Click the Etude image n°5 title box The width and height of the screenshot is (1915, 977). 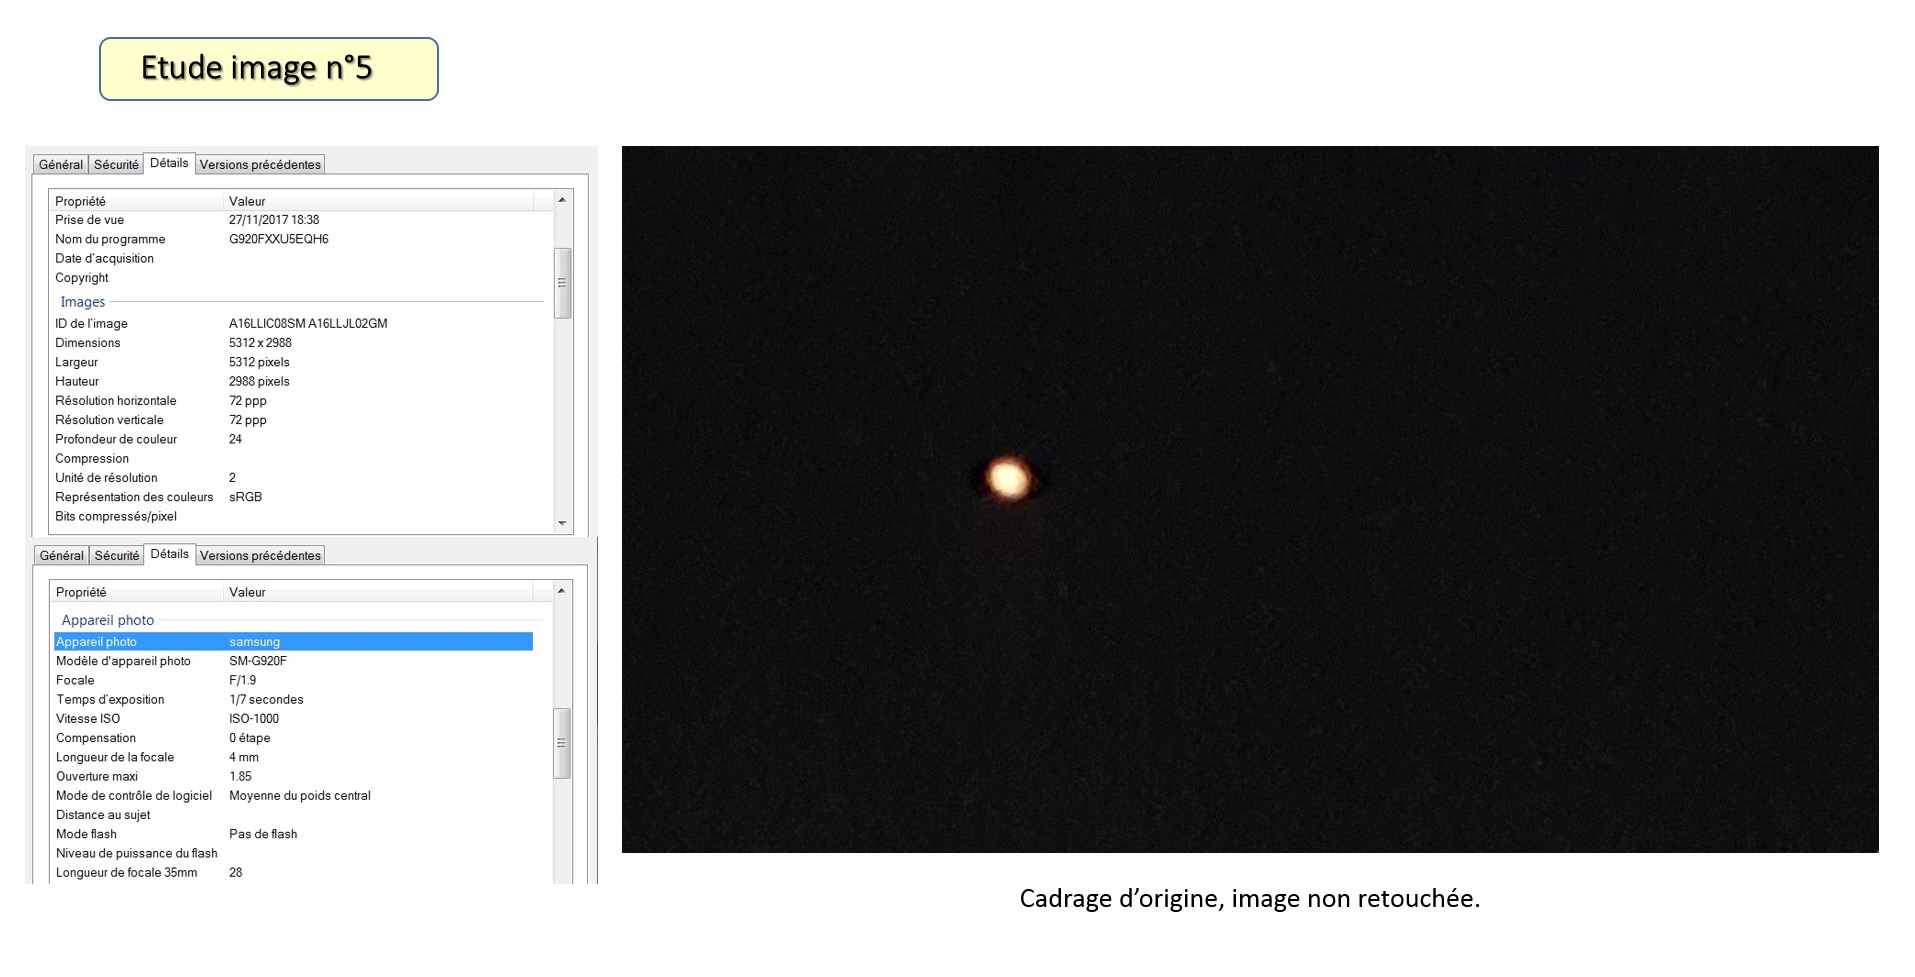click(269, 69)
